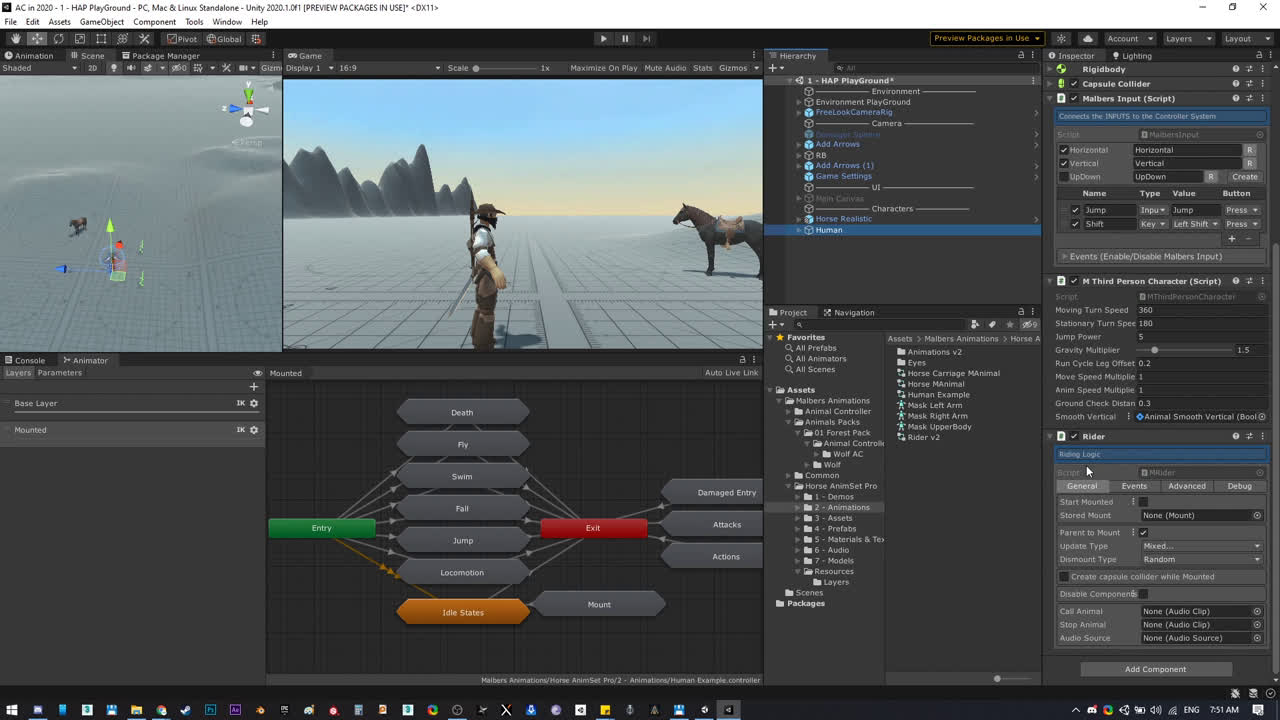This screenshot has height=720, width=1280.
Task: Add a new Animator layer with plus
Action: [253, 387]
